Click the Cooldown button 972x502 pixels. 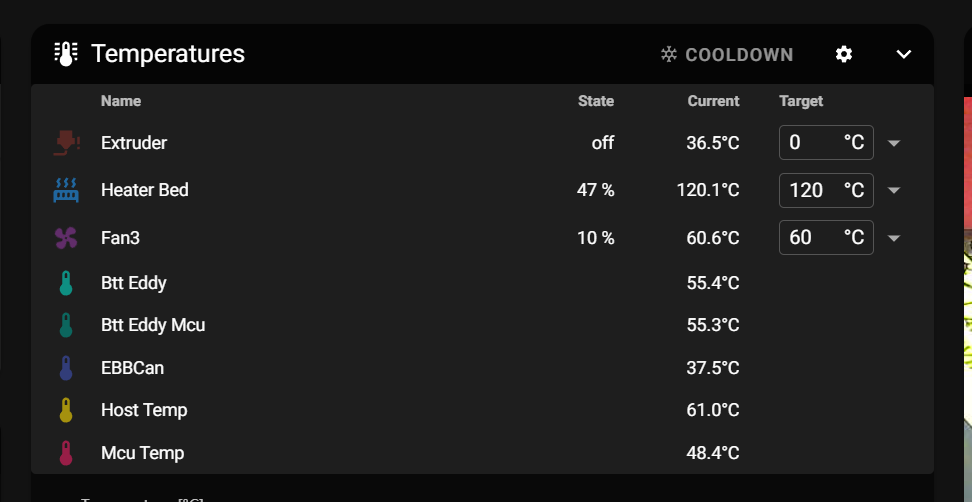click(x=727, y=55)
